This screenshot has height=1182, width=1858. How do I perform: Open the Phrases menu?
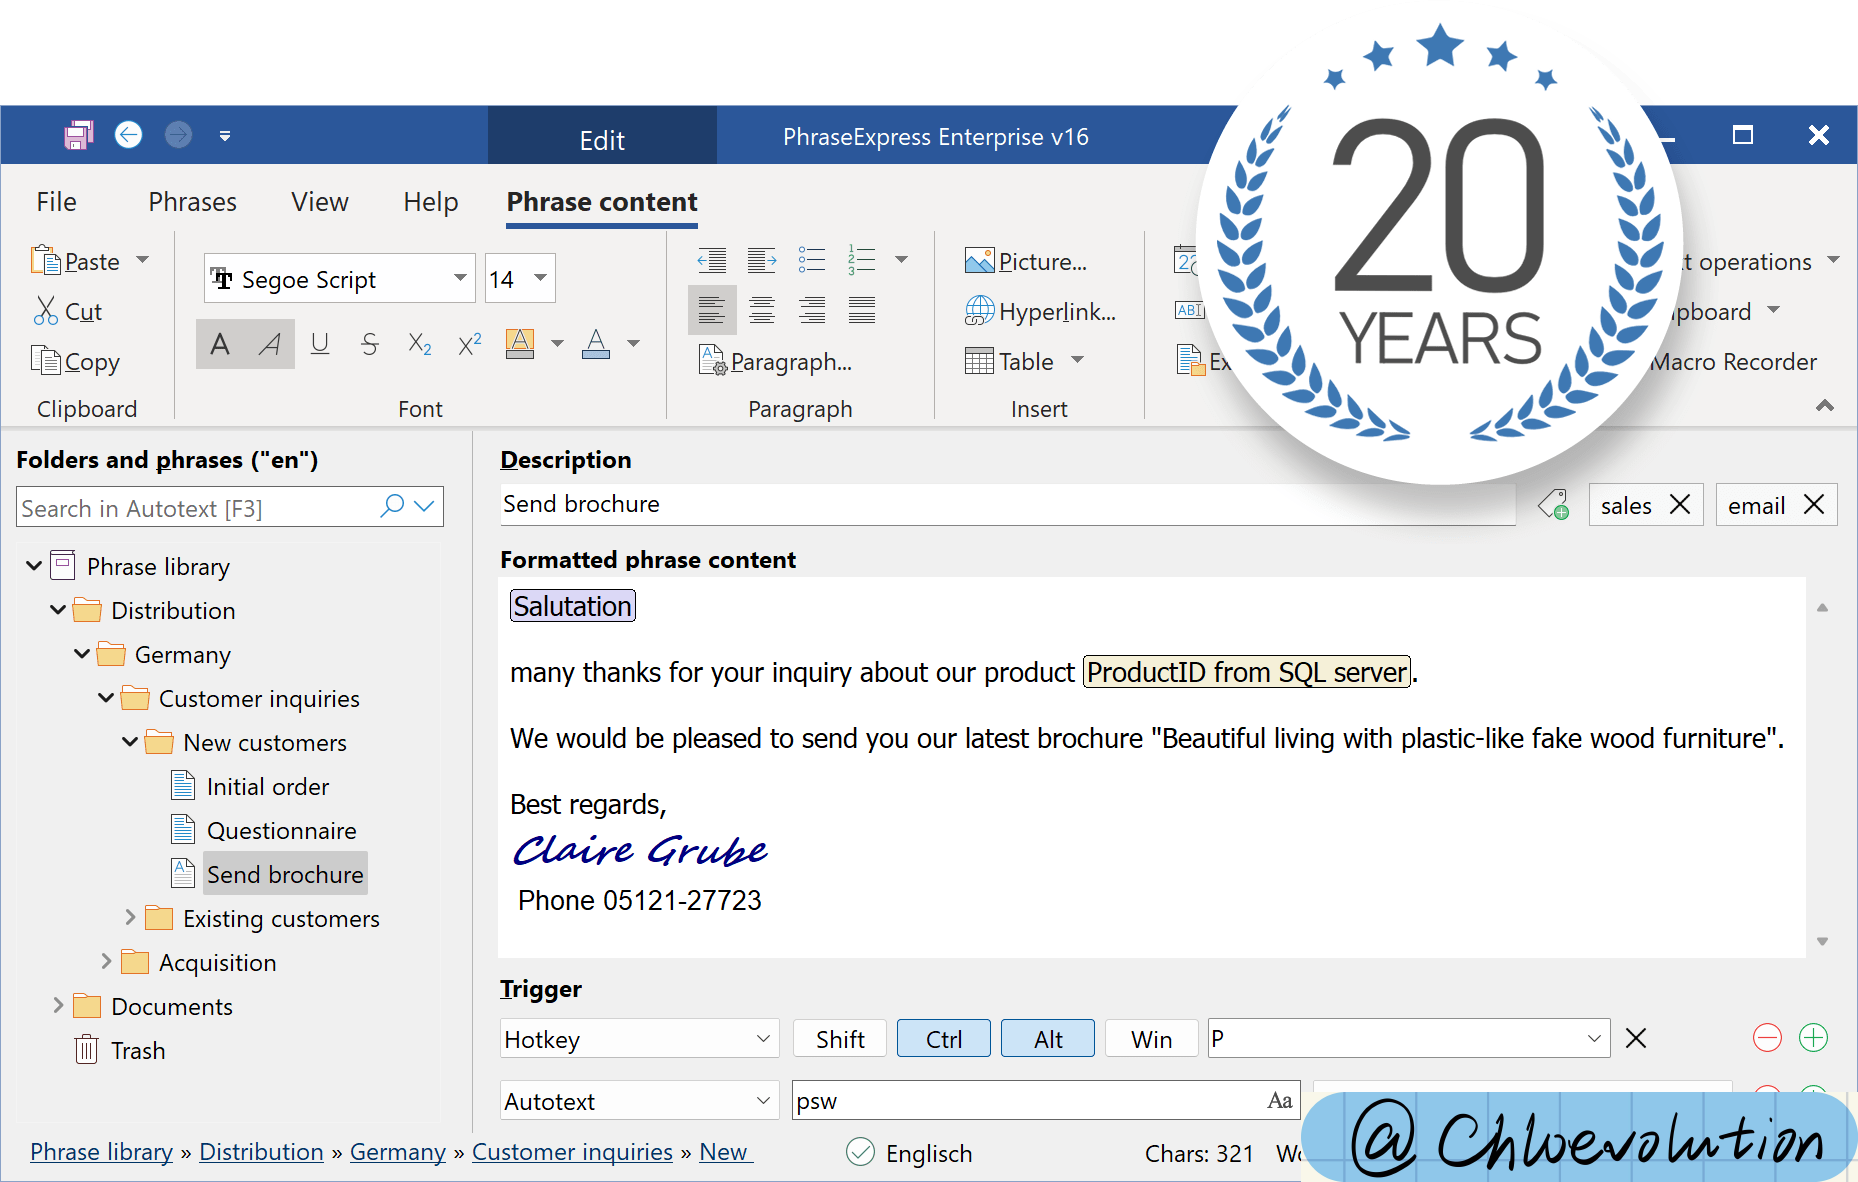tap(192, 202)
